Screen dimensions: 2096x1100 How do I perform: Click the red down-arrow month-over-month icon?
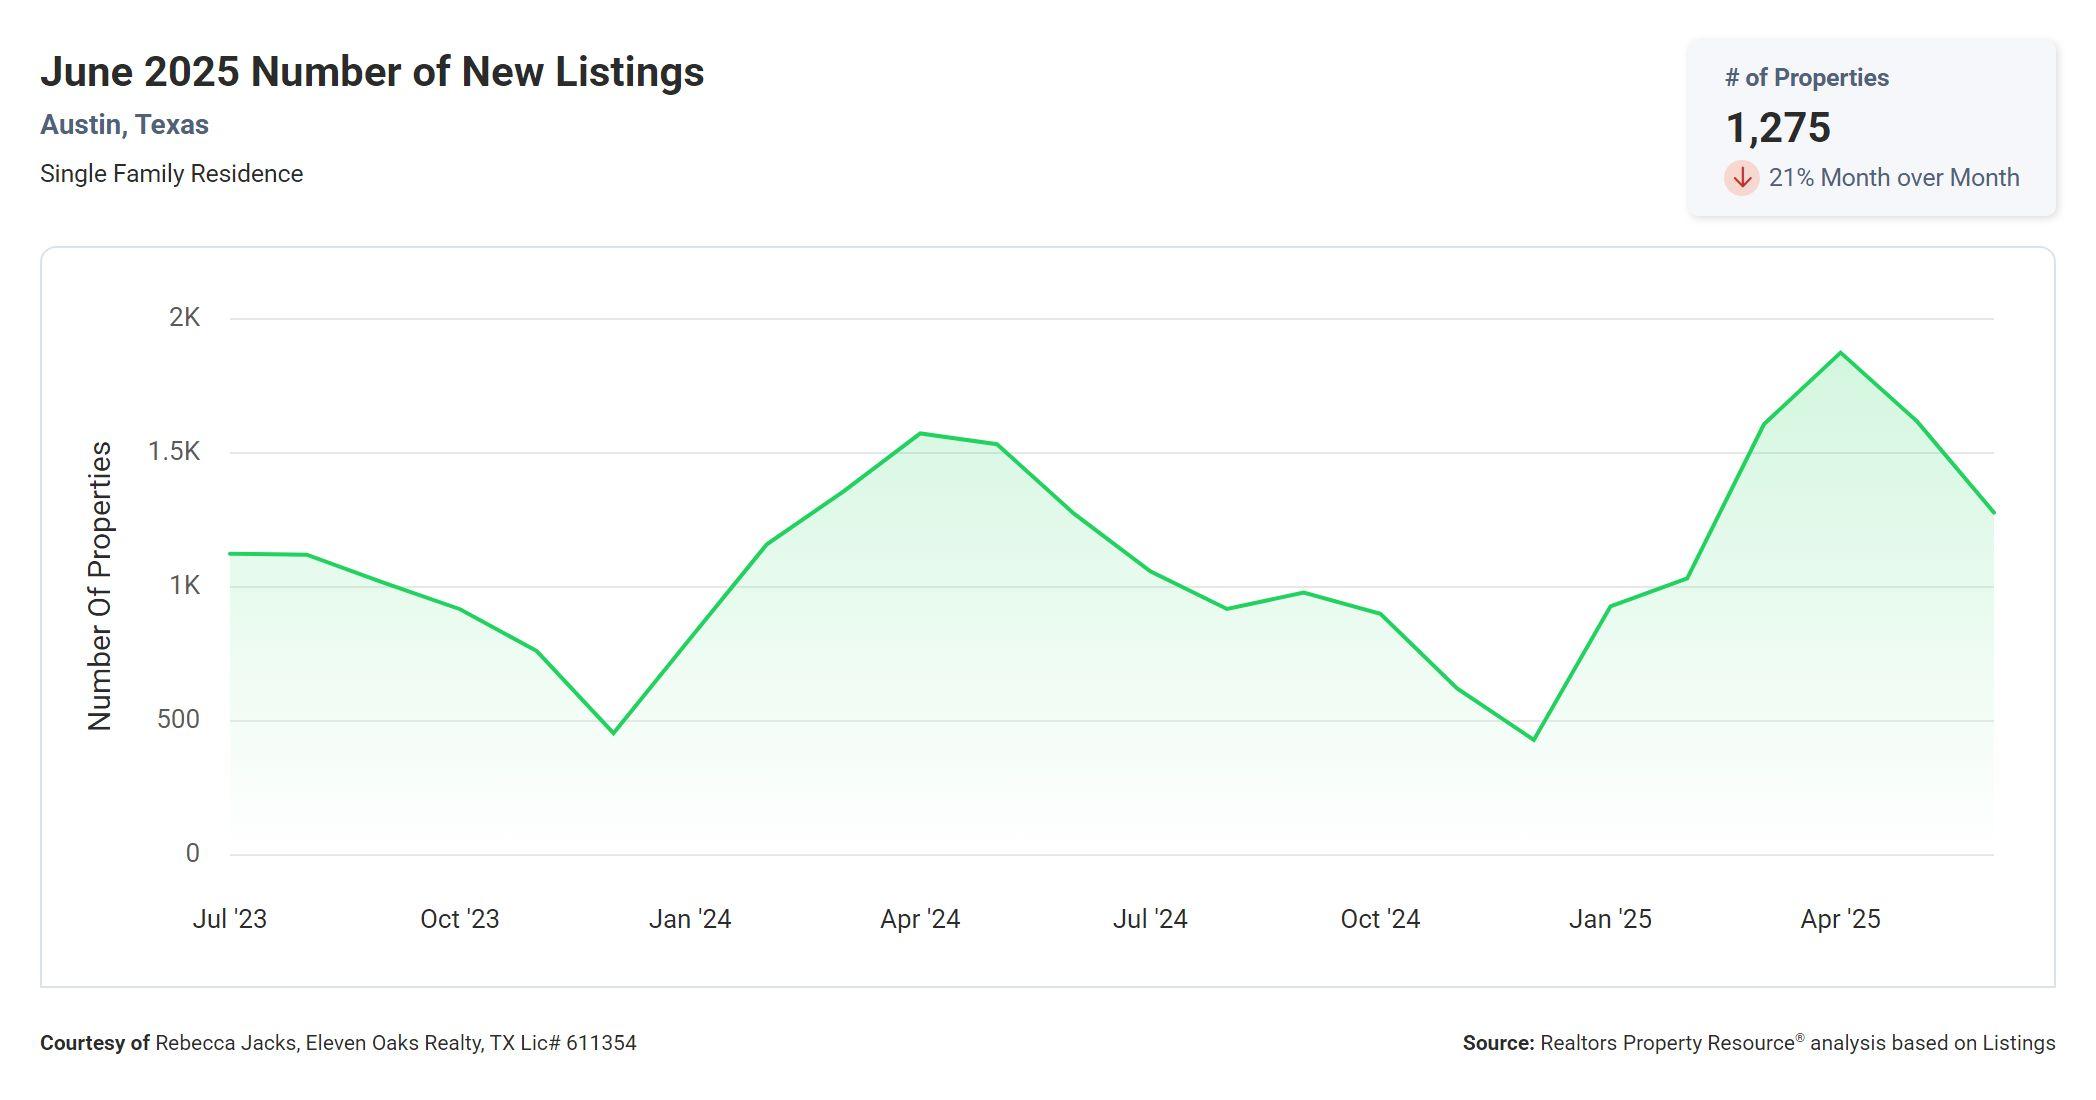[x=1741, y=178]
